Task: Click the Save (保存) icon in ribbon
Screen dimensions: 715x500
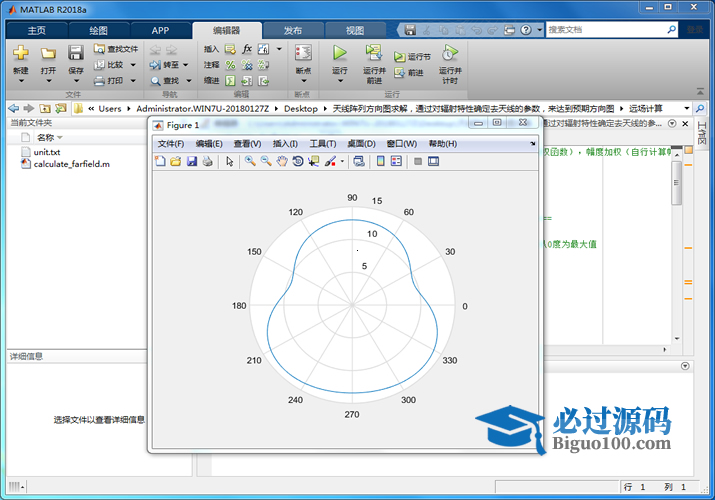Action: (76, 54)
